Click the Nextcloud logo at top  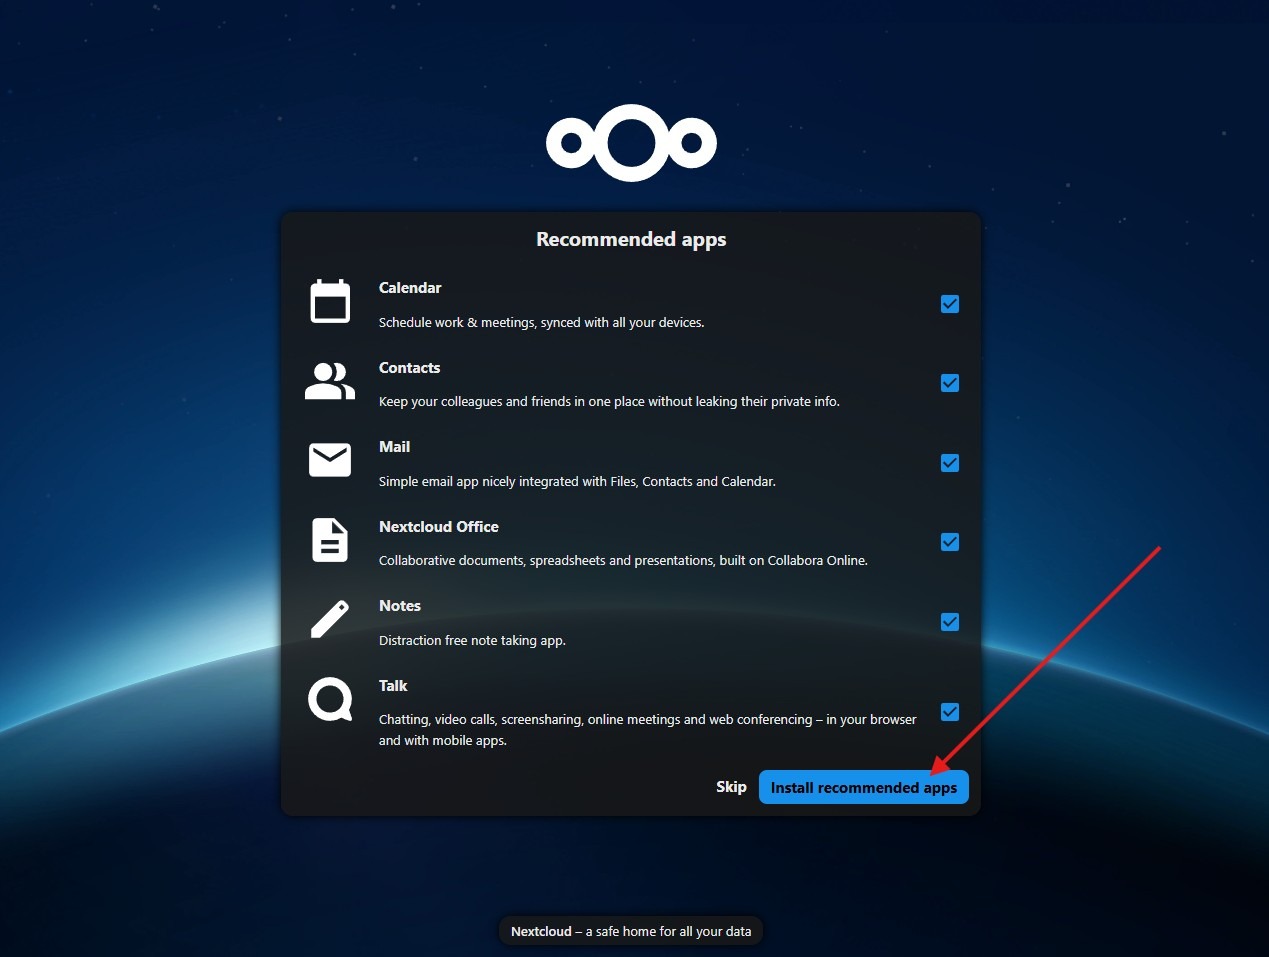(631, 142)
